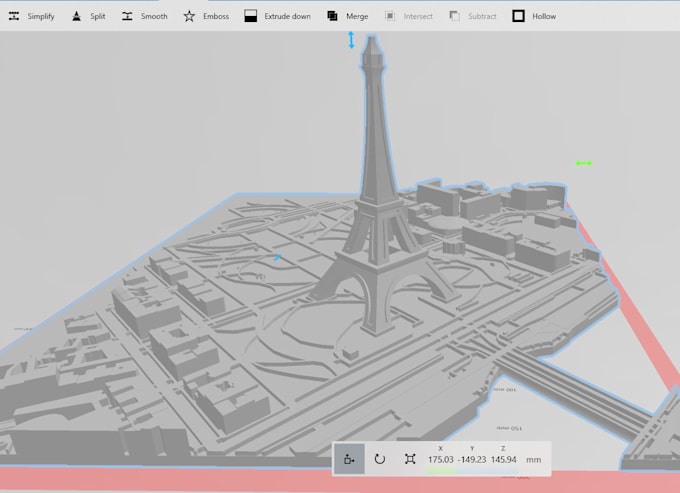This screenshot has height=493, width=680.
Task: Click the Extrude down icon
Action: coord(251,16)
